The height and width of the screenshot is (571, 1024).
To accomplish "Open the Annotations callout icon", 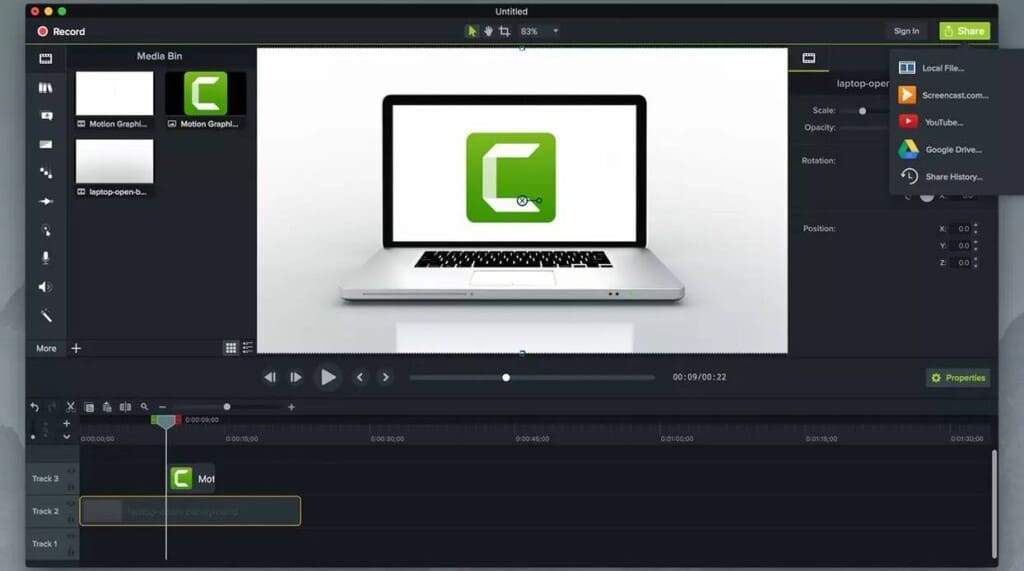I will tap(46, 116).
